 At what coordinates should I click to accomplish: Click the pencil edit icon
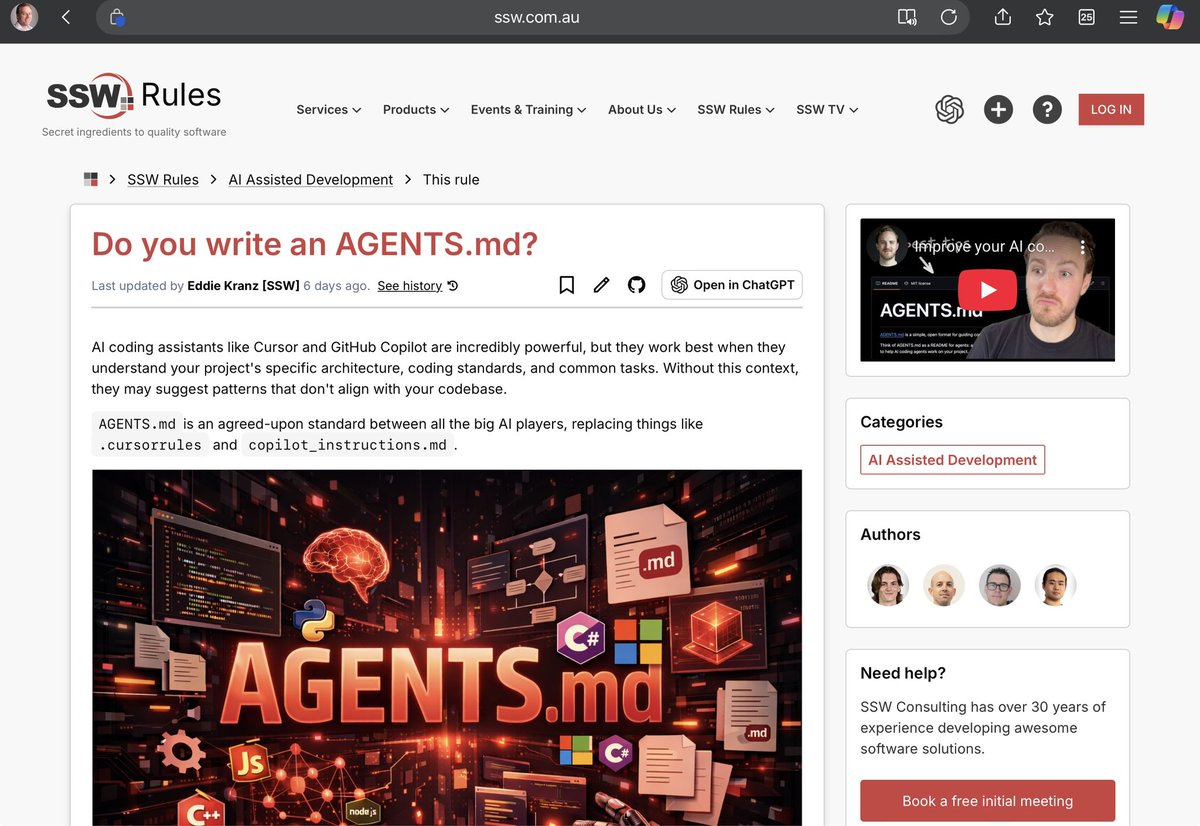tap(601, 285)
